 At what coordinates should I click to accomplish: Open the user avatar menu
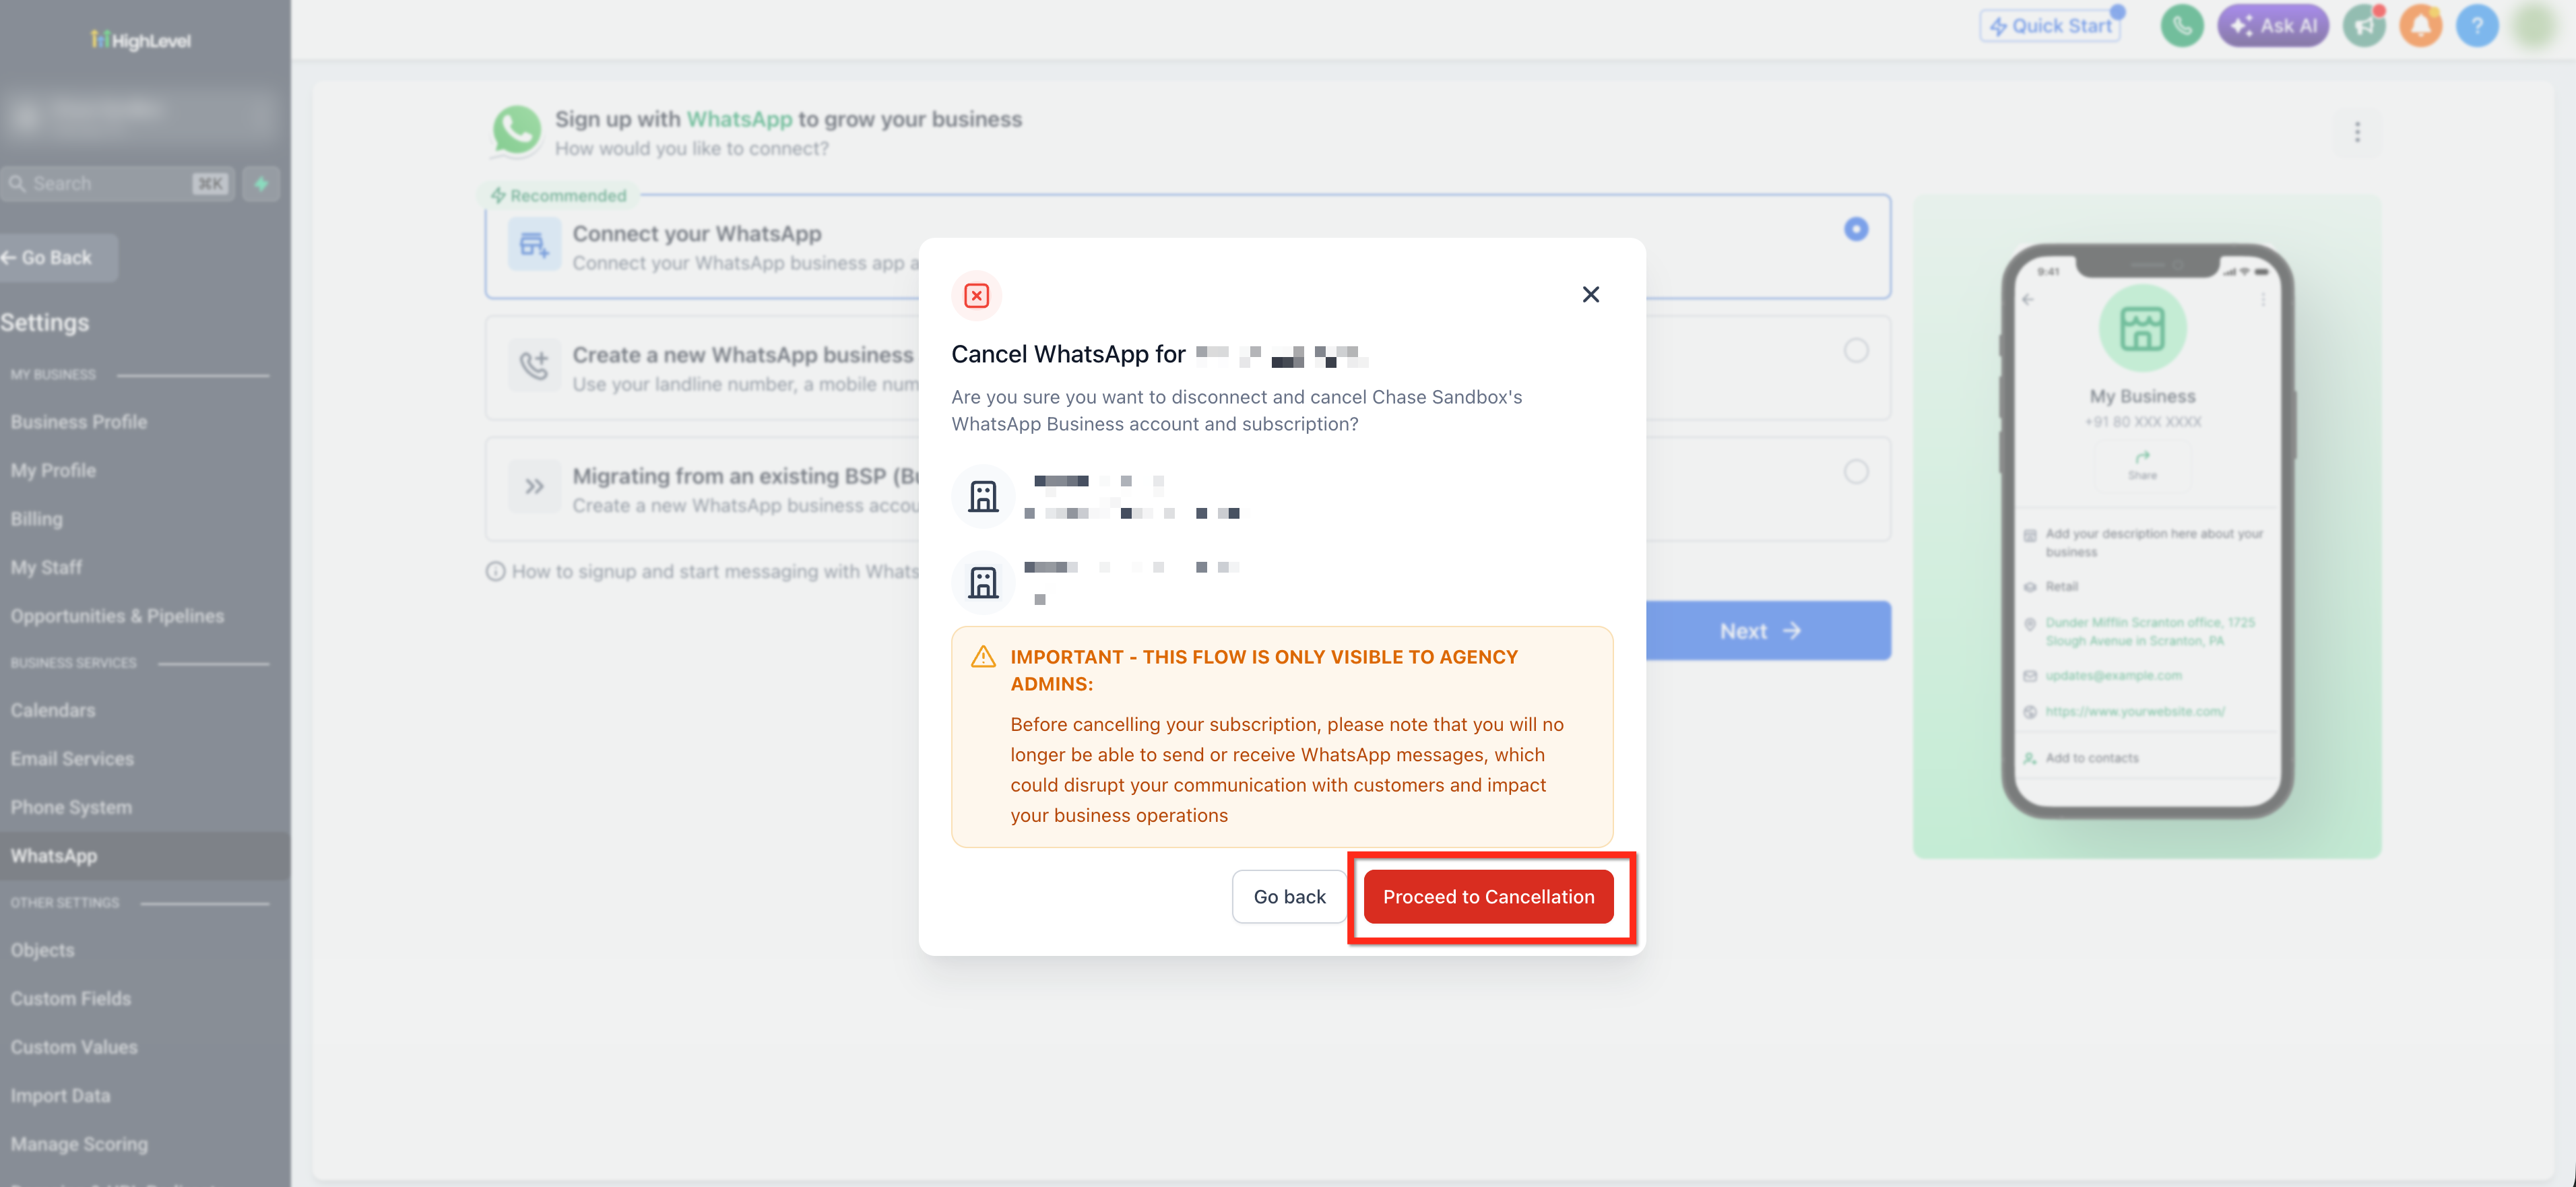[2534, 26]
